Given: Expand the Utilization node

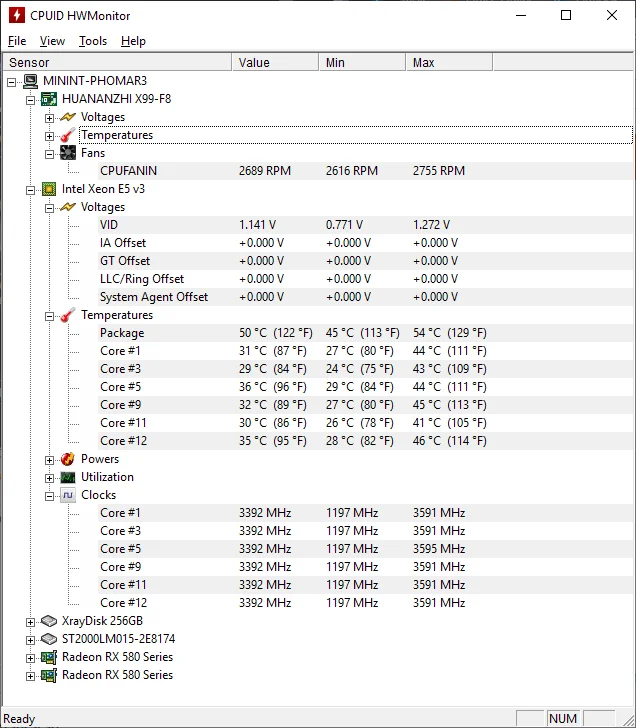Looking at the screenshot, I should (x=49, y=478).
